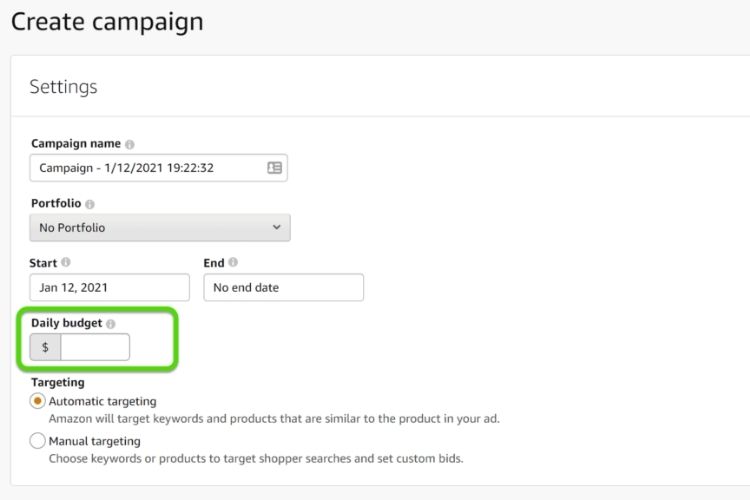Show info for the End date
The height and width of the screenshot is (500, 750).
coord(233,263)
